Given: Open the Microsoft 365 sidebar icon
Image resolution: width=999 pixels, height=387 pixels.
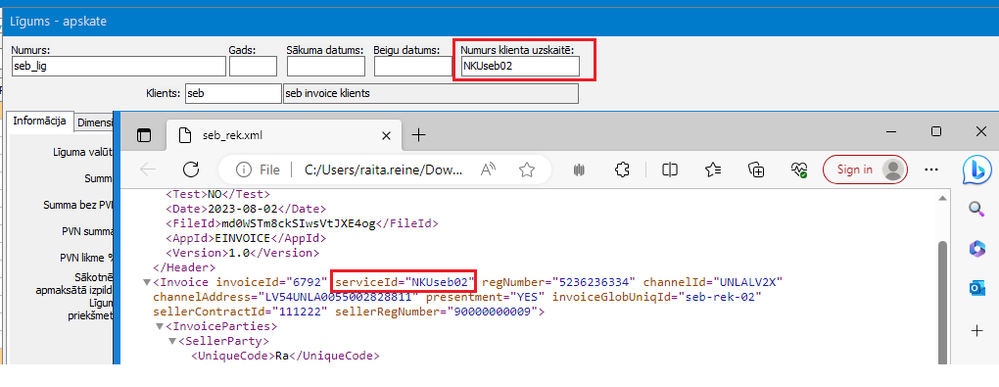Looking at the screenshot, I should tap(977, 249).
